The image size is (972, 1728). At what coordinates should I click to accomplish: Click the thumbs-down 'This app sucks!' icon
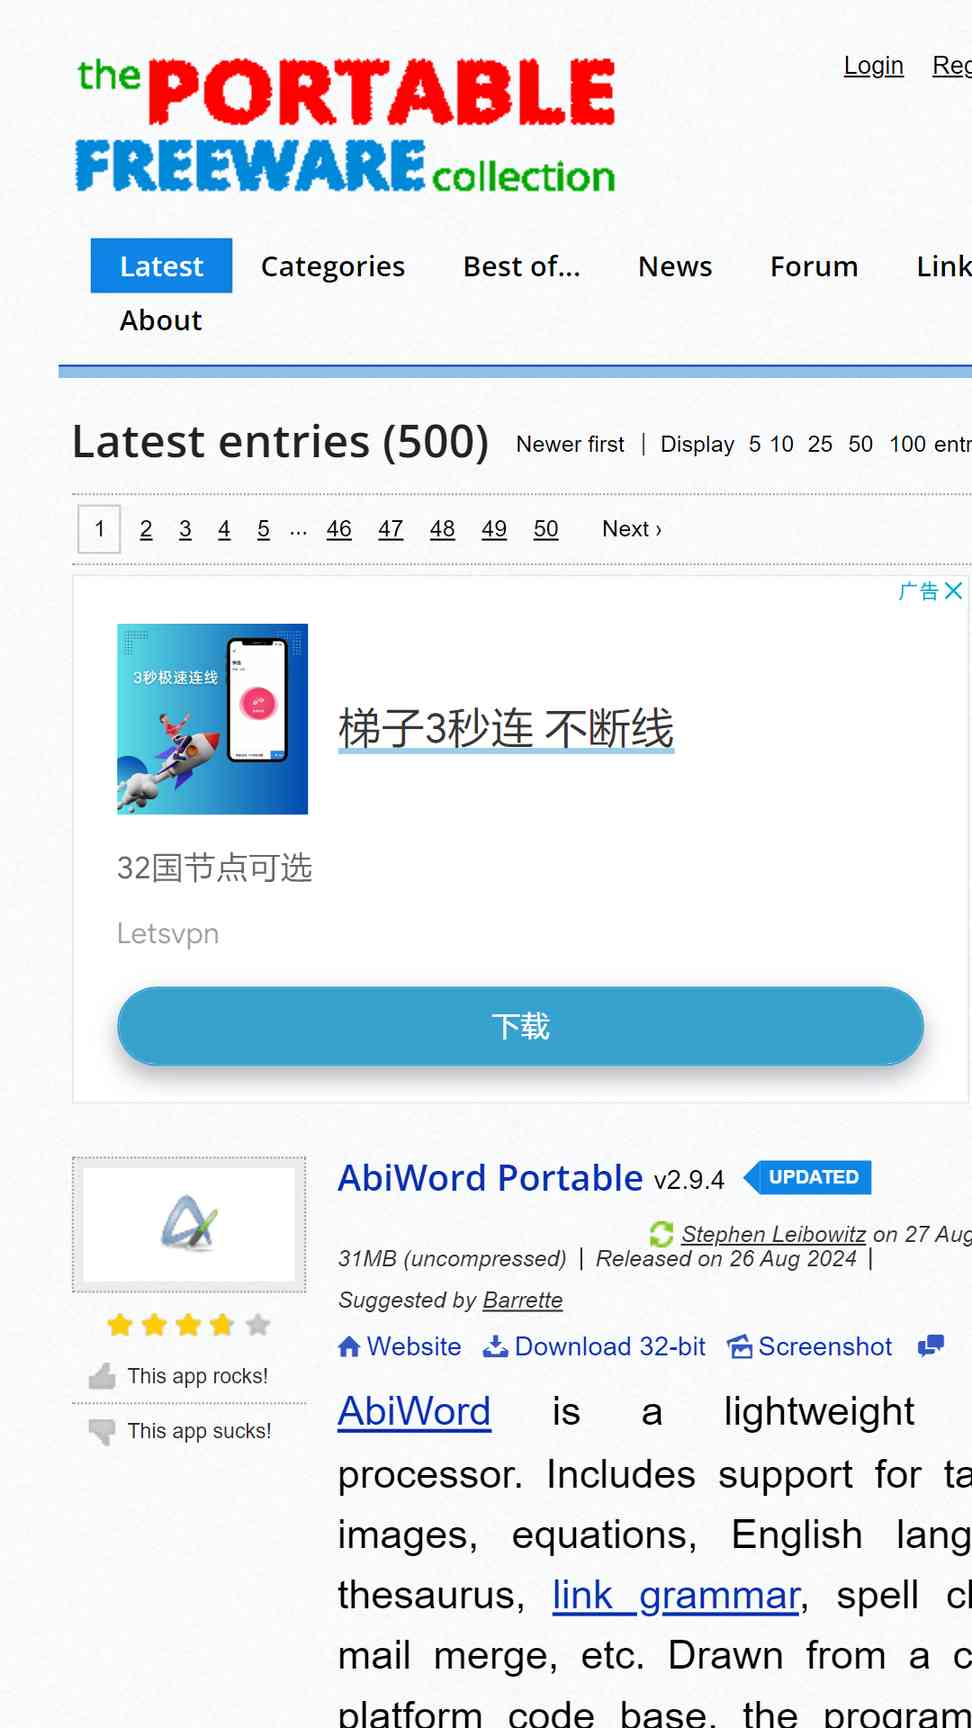tap(102, 1432)
